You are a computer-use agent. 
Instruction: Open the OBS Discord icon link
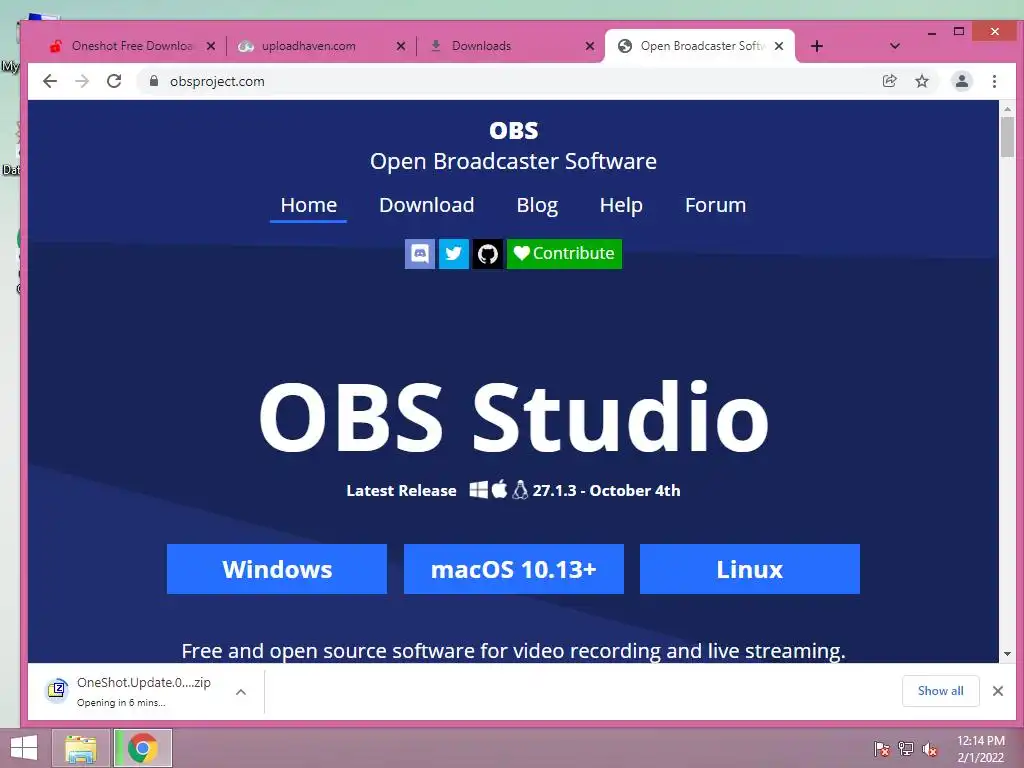[419, 253]
